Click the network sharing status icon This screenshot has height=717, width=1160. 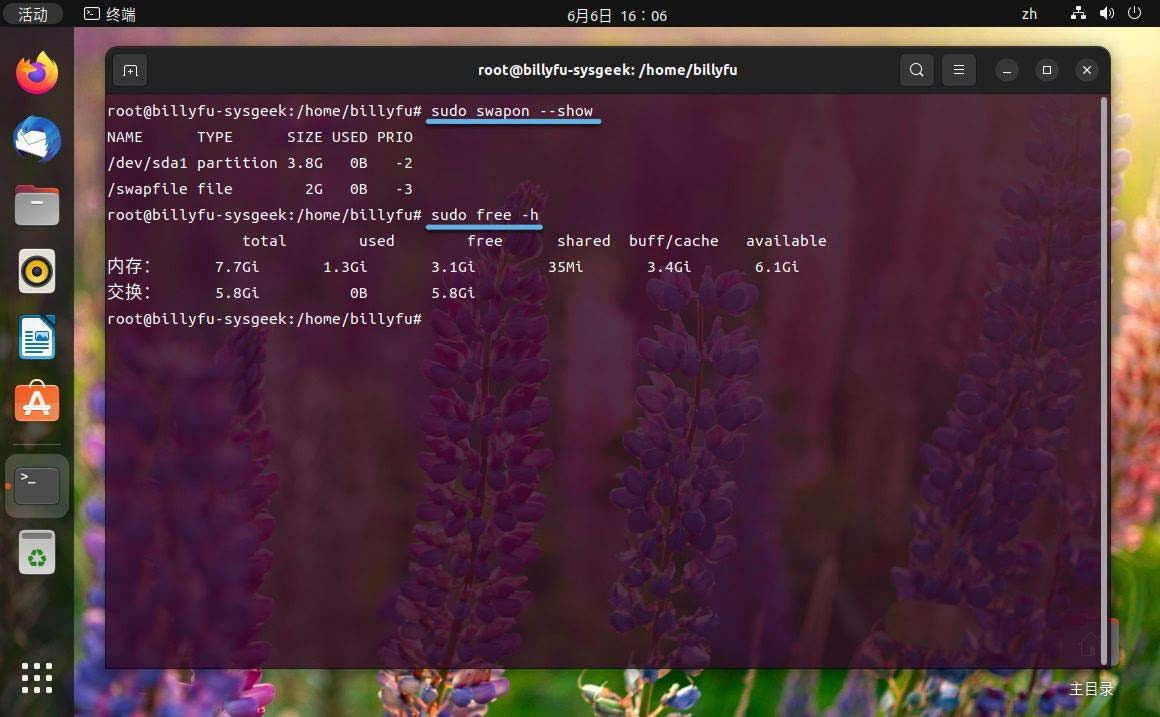(x=1078, y=14)
